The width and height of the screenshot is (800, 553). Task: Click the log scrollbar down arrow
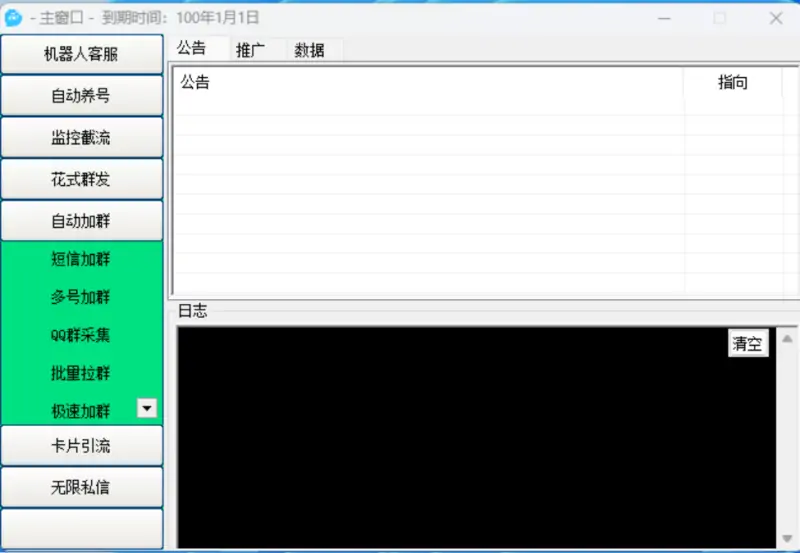[788, 538]
